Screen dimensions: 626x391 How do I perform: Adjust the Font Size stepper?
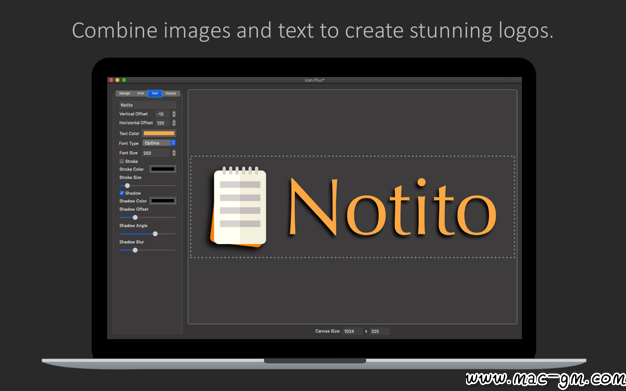pyautogui.click(x=174, y=153)
